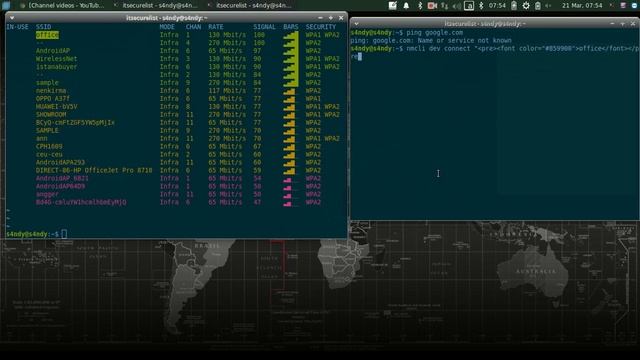Maximize the left terminal window

[x=331, y=18]
